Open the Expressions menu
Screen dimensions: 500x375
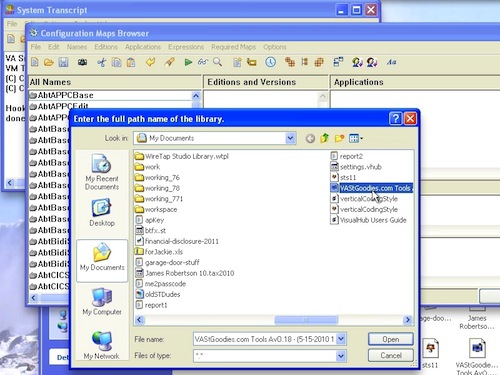(186, 47)
